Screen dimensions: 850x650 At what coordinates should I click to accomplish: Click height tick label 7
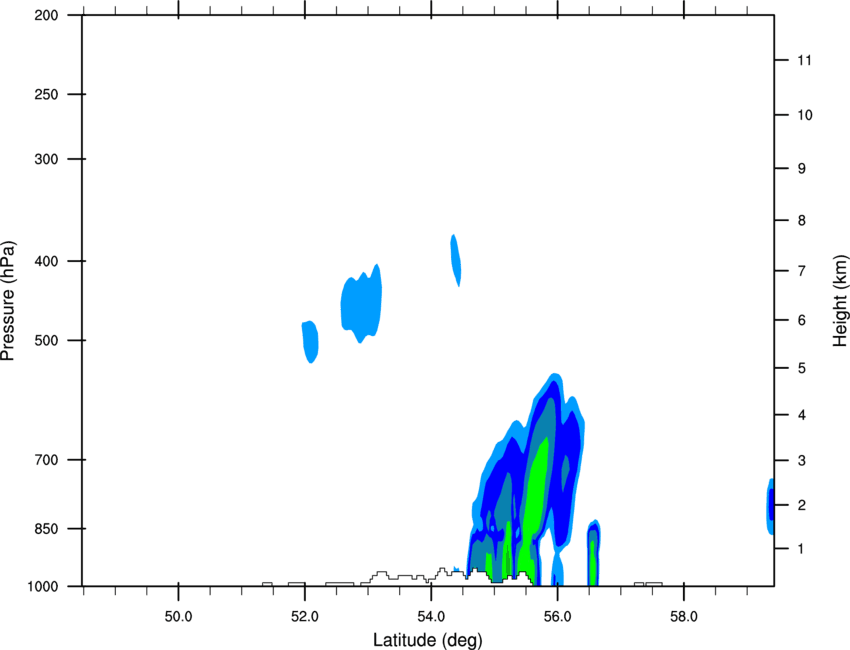(x=802, y=271)
